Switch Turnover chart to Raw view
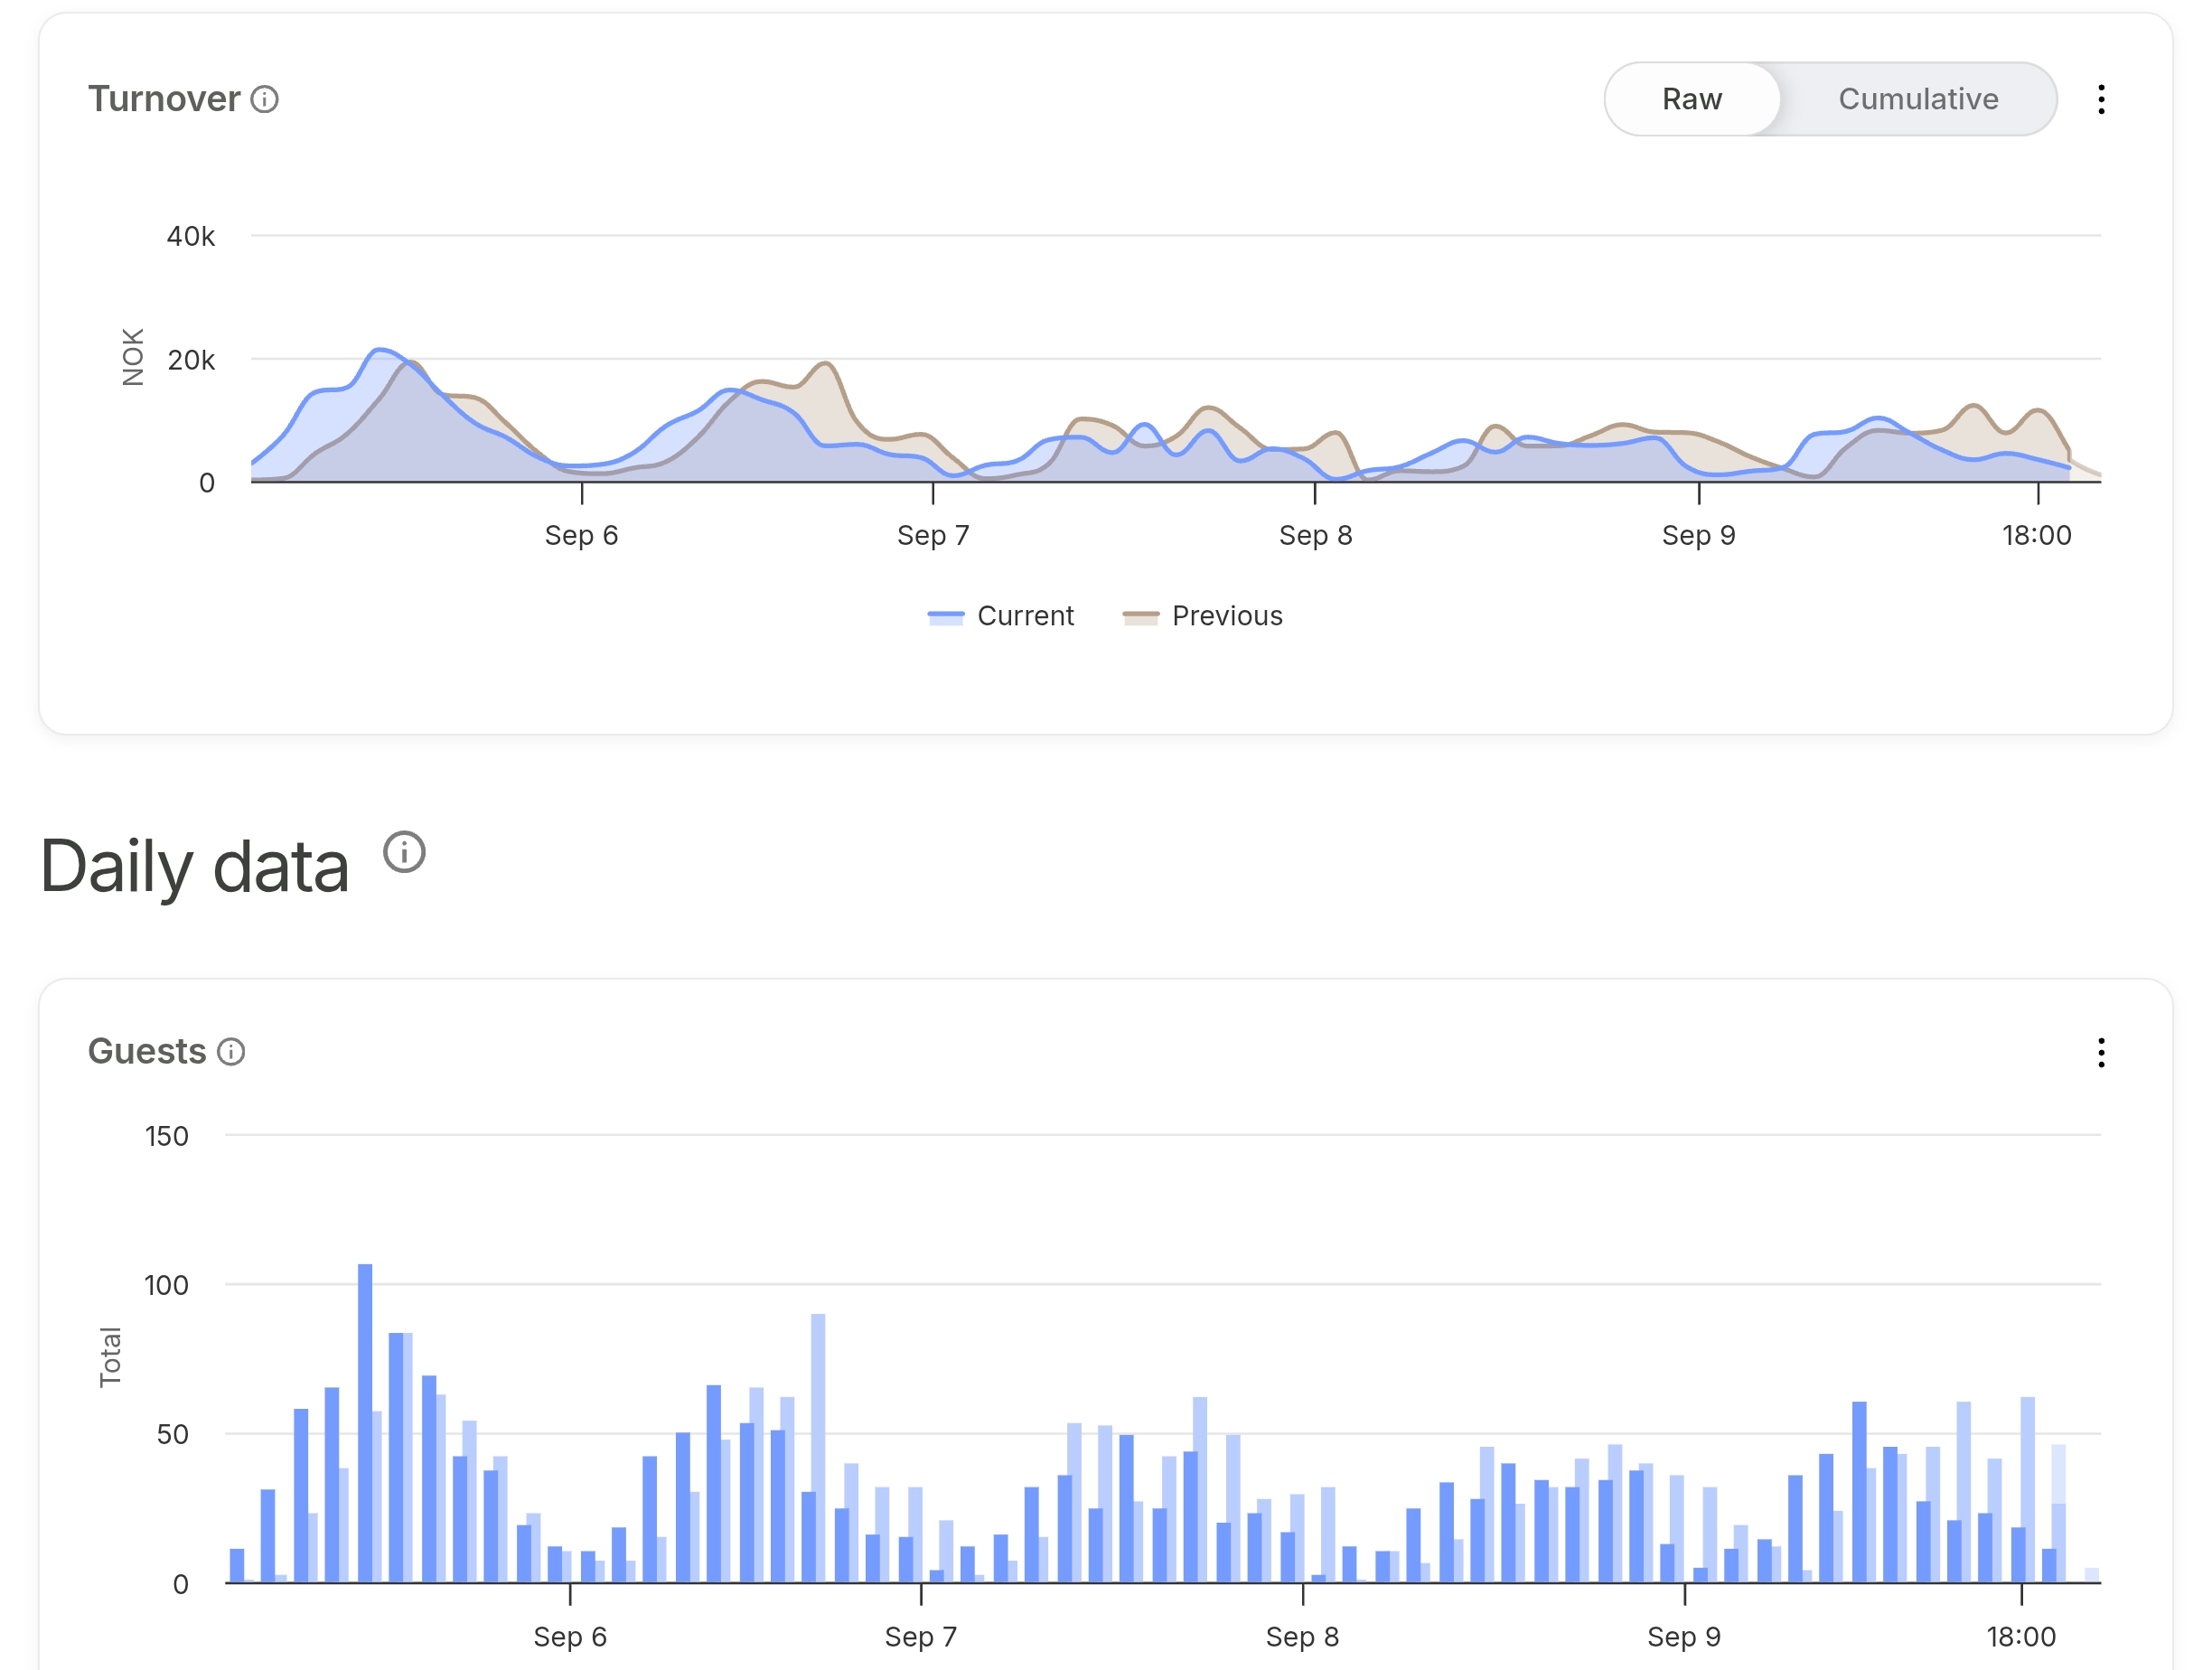Screen dimensions: 2212x1670 click(1692, 99)
